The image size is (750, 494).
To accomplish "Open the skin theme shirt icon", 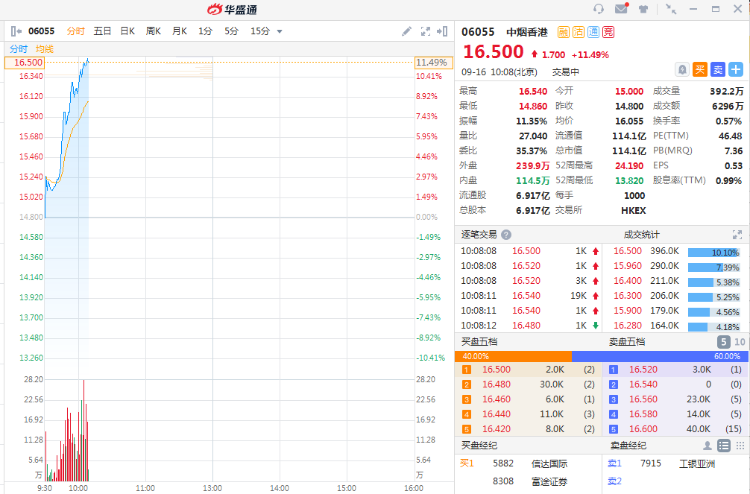I will click(x=641, y=9).
